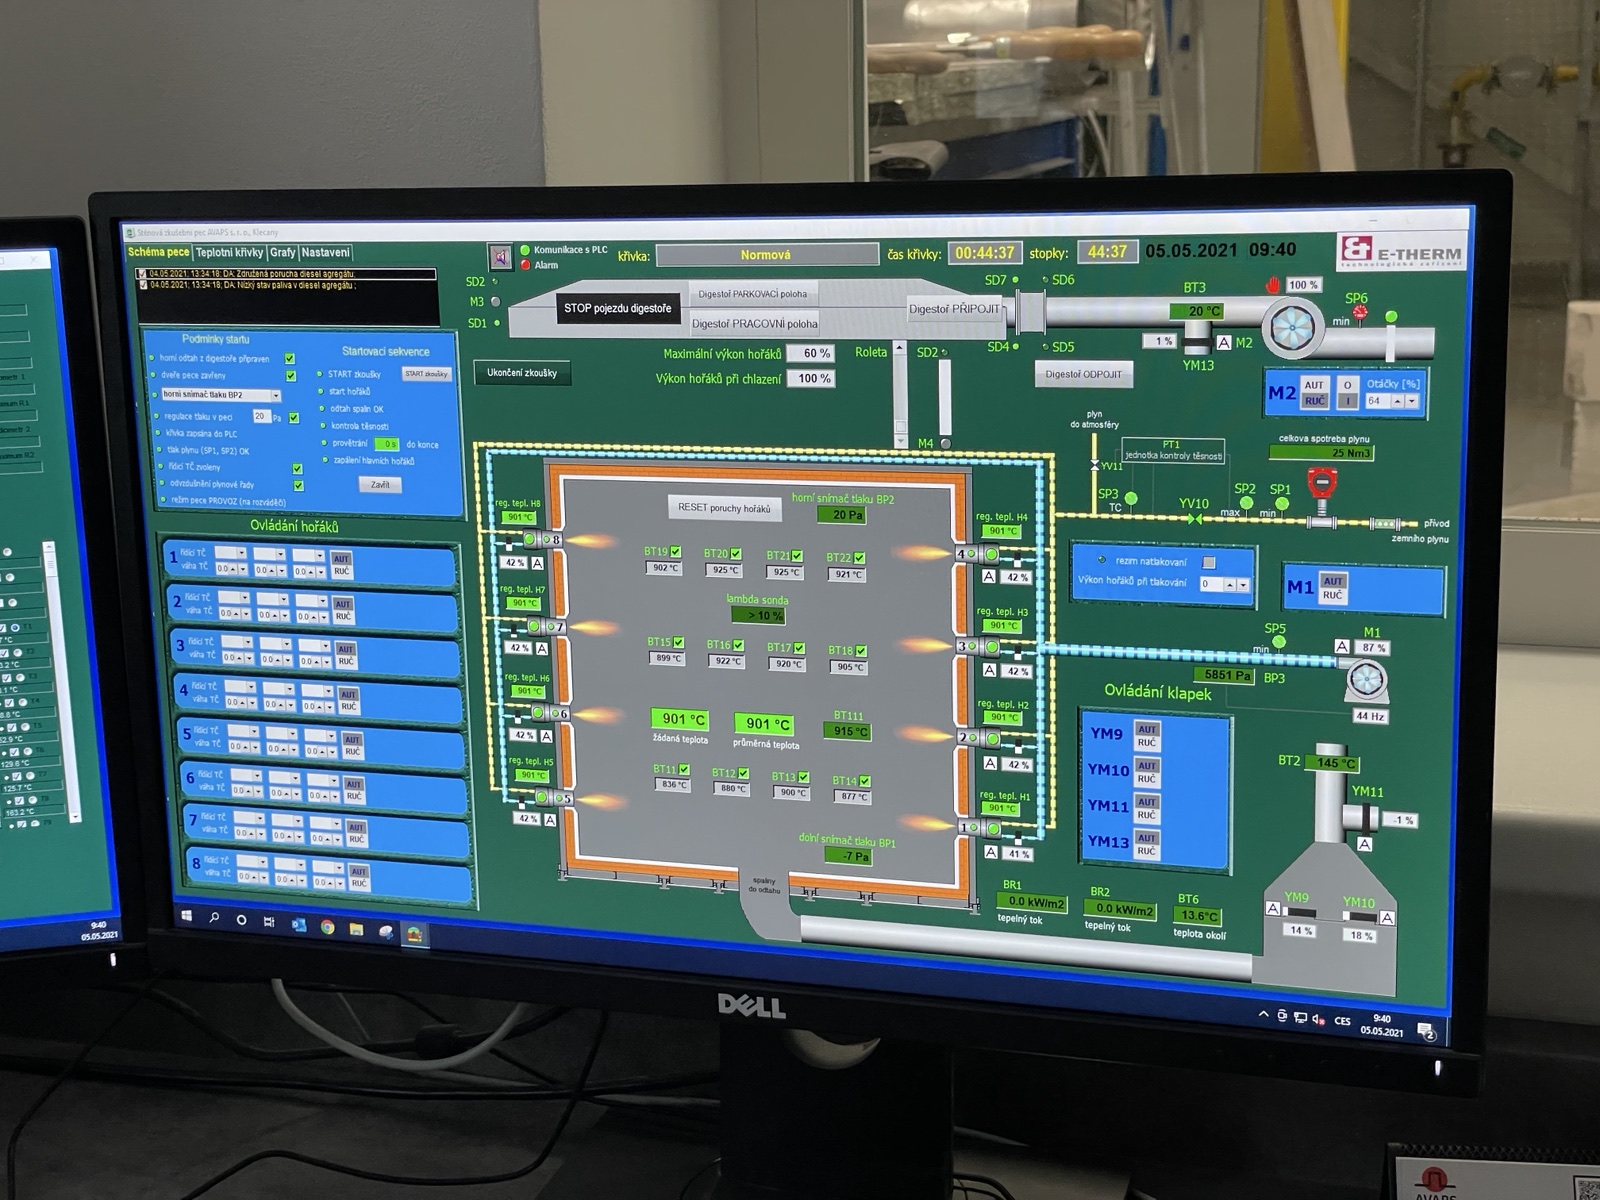Click the Windows taskbar search icon

click(214, 918)
